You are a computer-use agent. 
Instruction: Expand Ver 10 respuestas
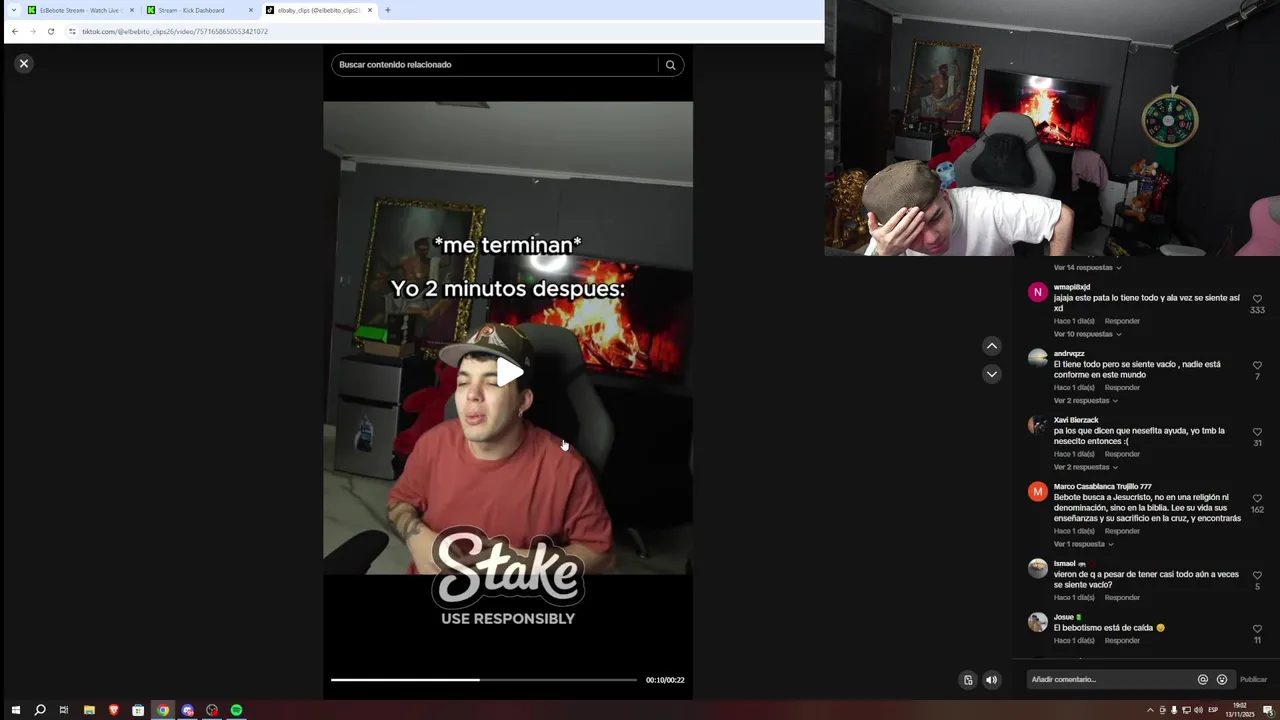(x=1087, y=334)
